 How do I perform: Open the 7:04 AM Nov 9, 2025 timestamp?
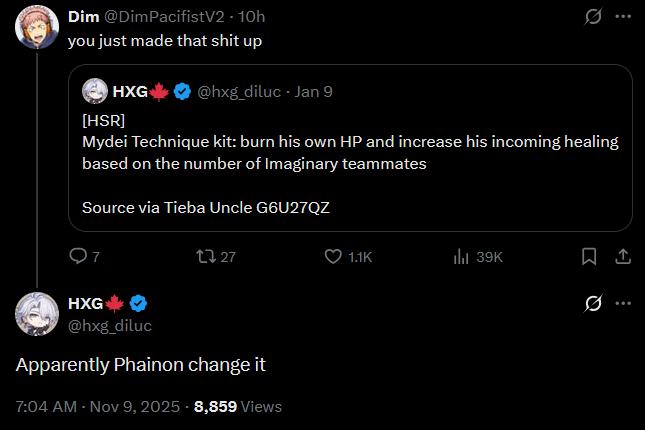point(98,407)
